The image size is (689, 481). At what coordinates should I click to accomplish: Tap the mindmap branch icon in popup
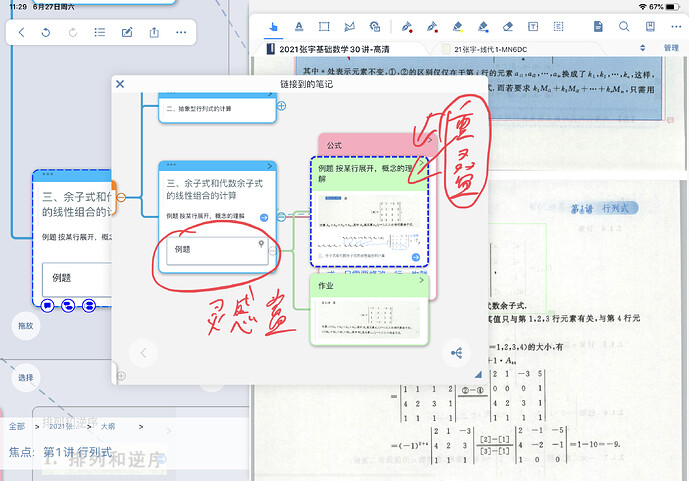coord(457,353)
